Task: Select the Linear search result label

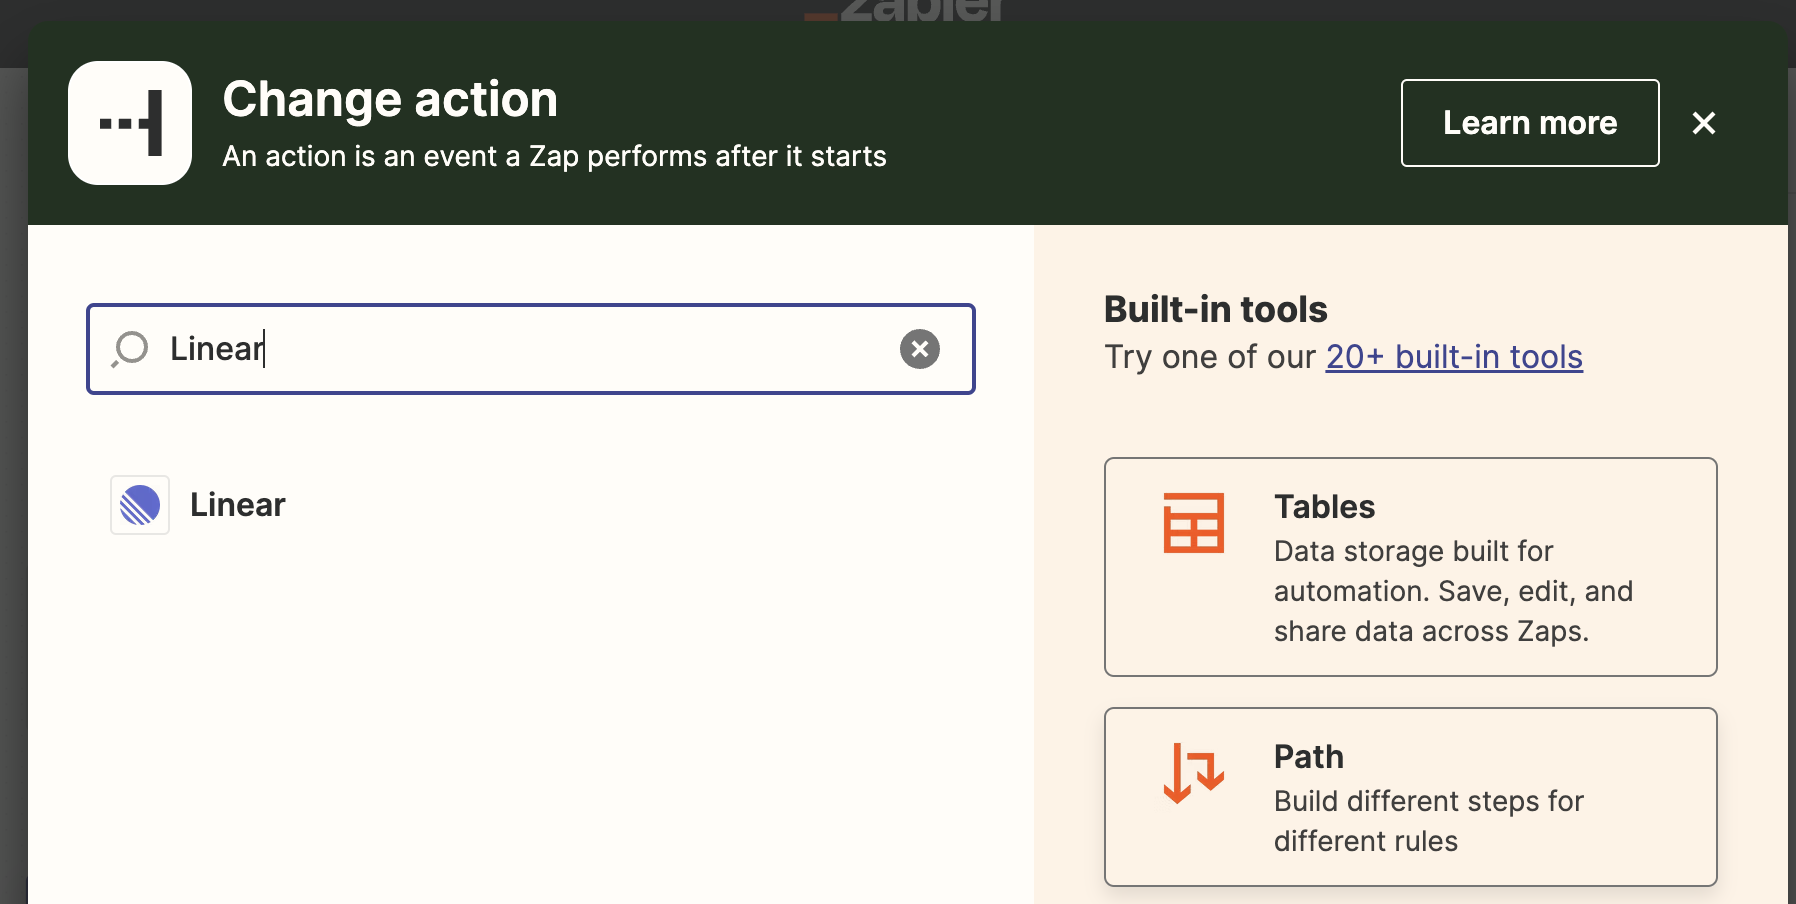Action: pos(238,505)
